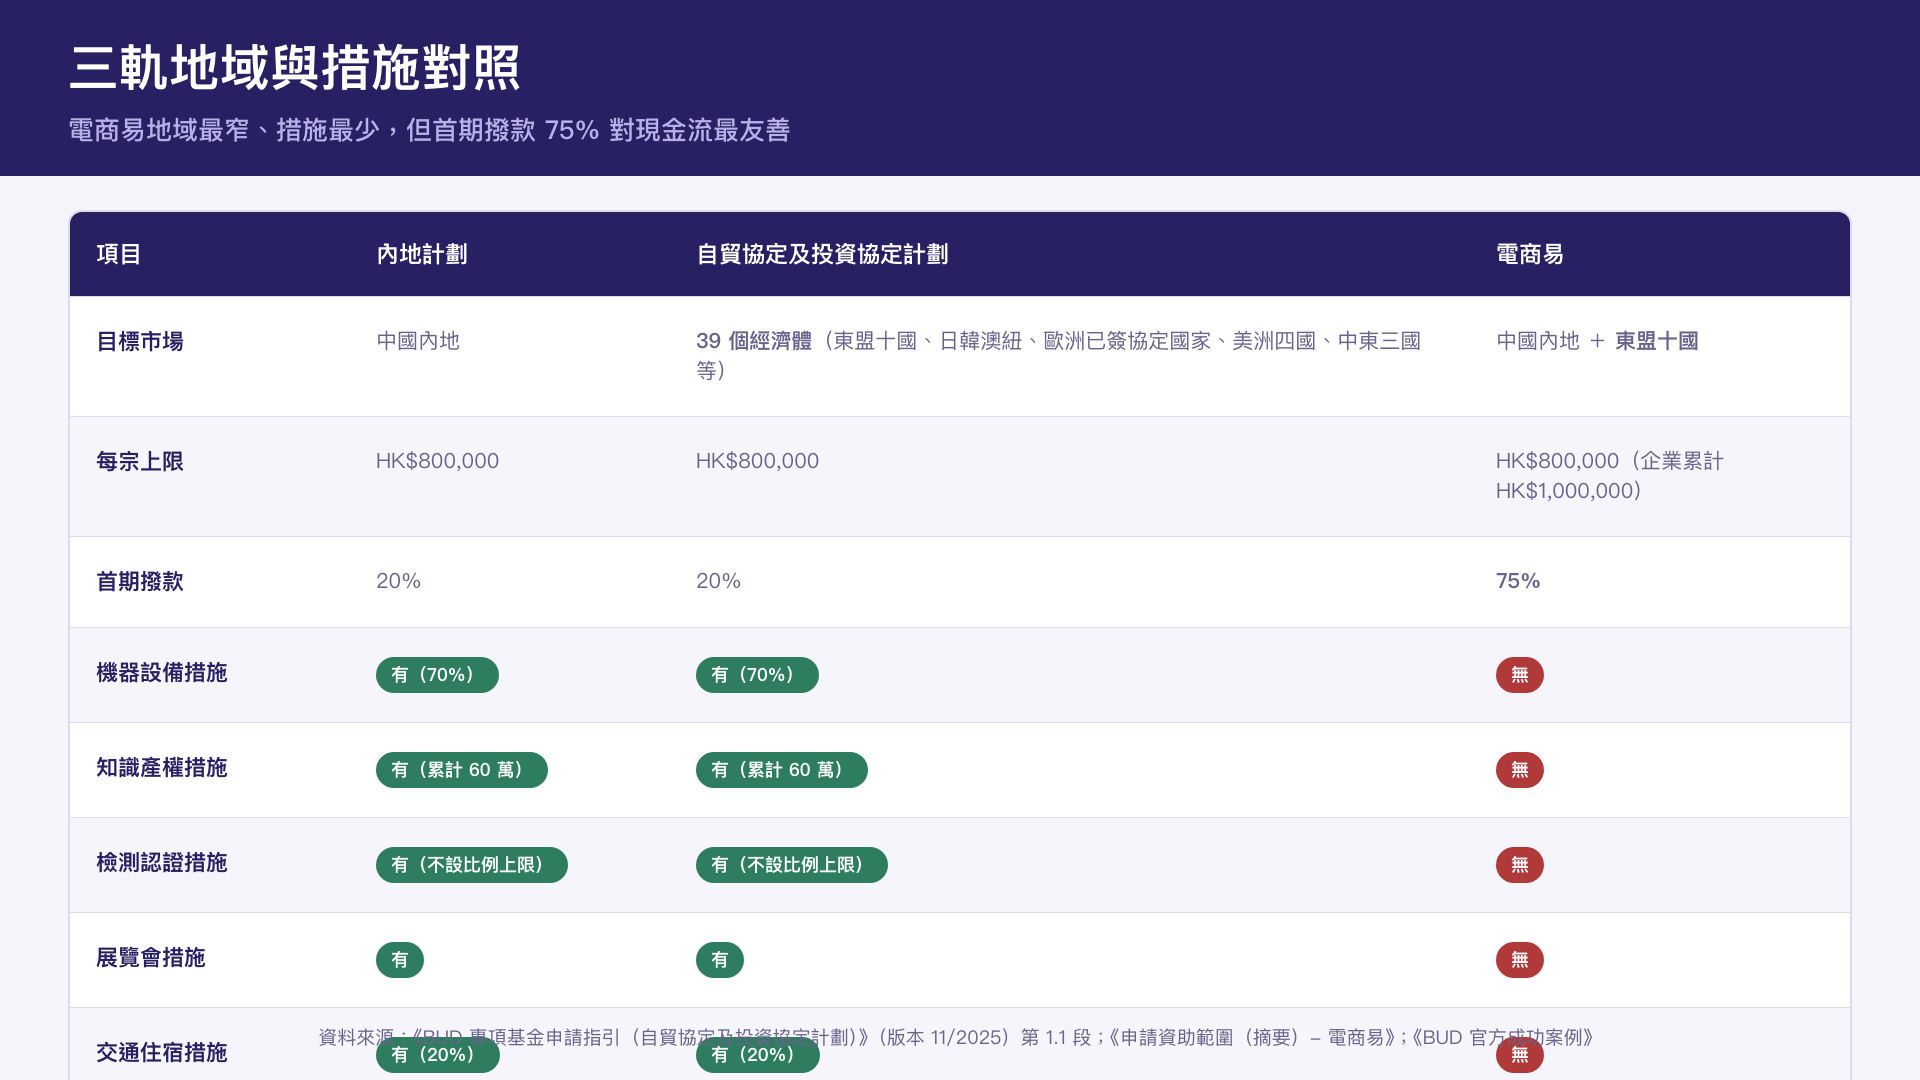Click the 中國內地 + 東盟十國 cell
This screenshot has height=1080, width=1920.
pyautogui.click(x=1597, y=341)
